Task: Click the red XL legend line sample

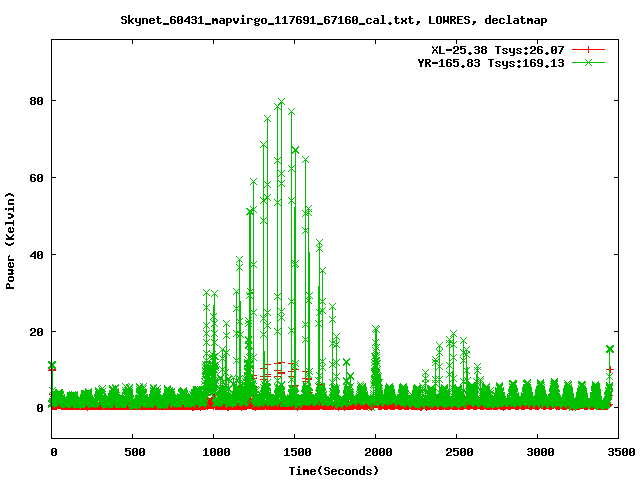Action: click(x=588, y=50)
